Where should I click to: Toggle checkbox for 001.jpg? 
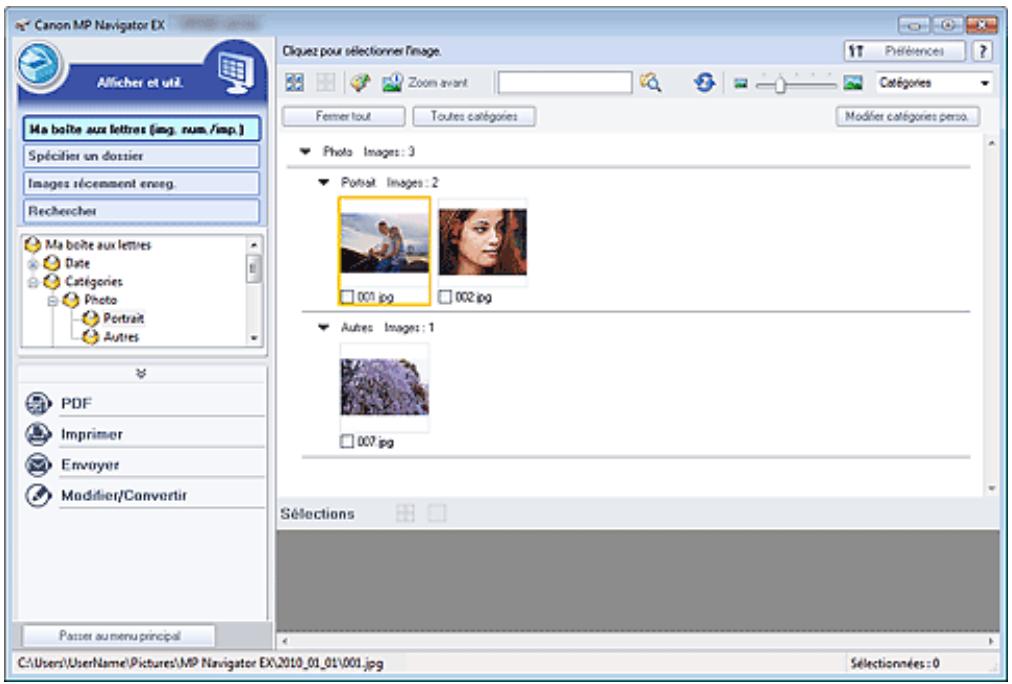[x=347, y=297]
